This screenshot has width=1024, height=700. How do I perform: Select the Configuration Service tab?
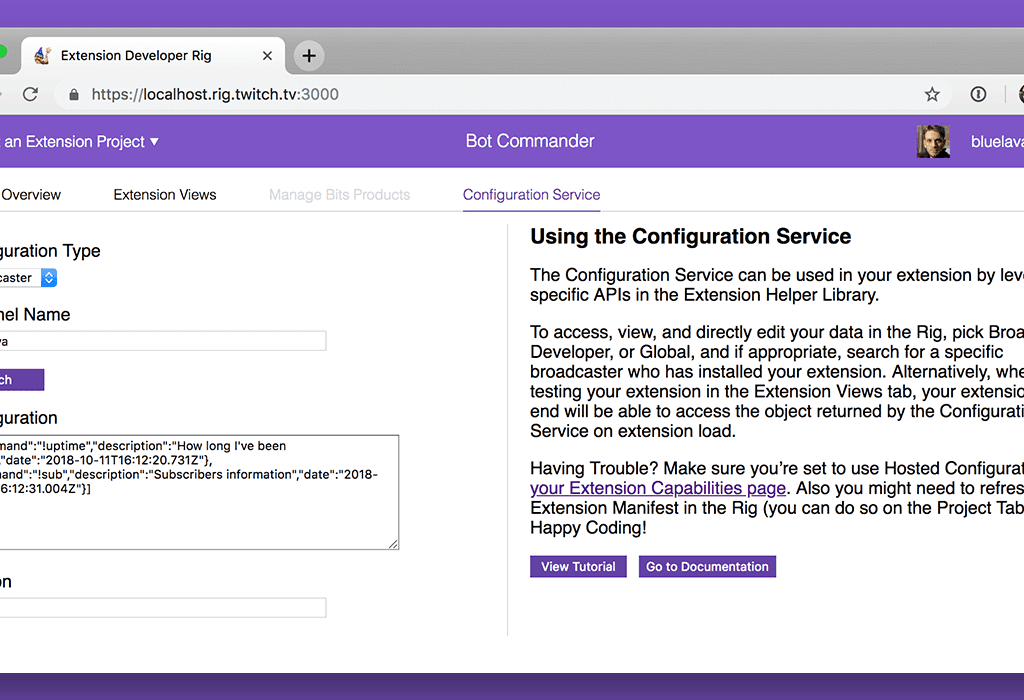pos(532,195)
